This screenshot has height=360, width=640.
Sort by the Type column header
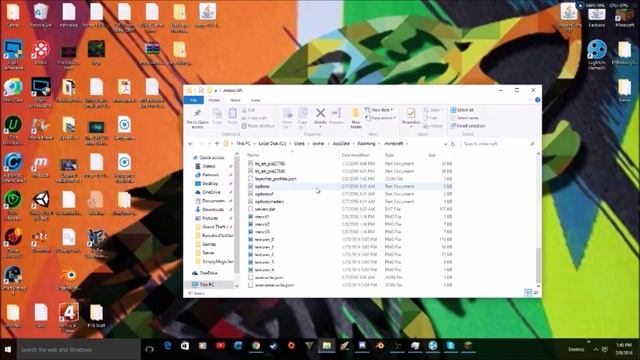(x=389, y=155)
